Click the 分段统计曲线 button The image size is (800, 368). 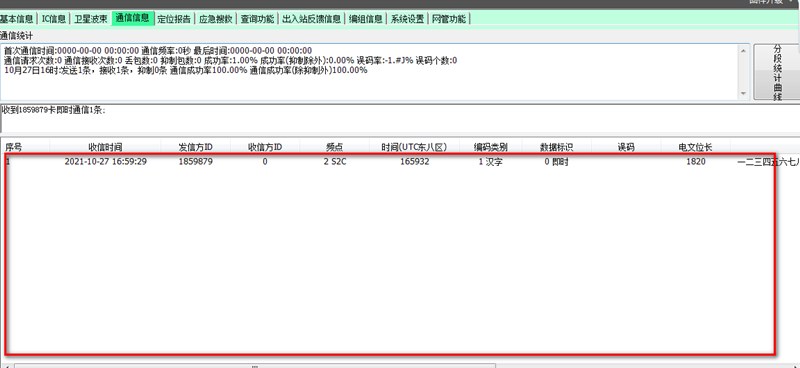pos(777,72)
